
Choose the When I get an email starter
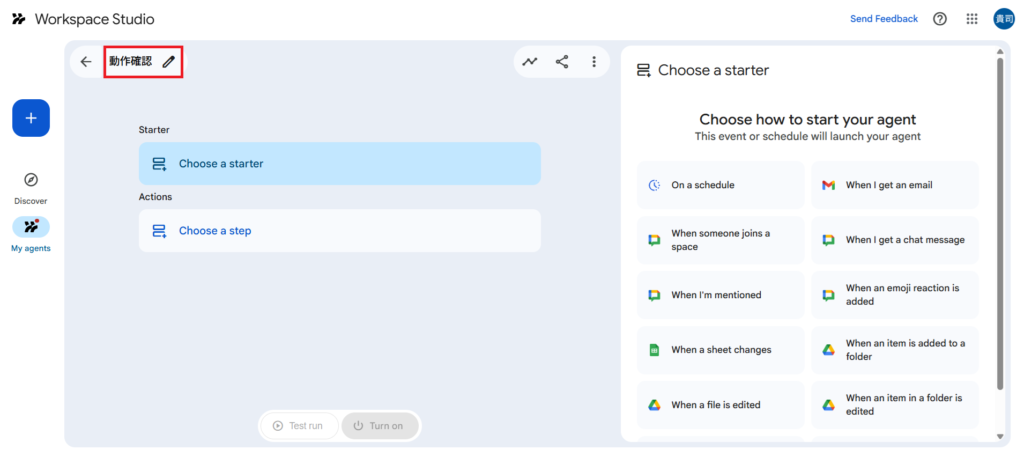[x=895, y=185]
